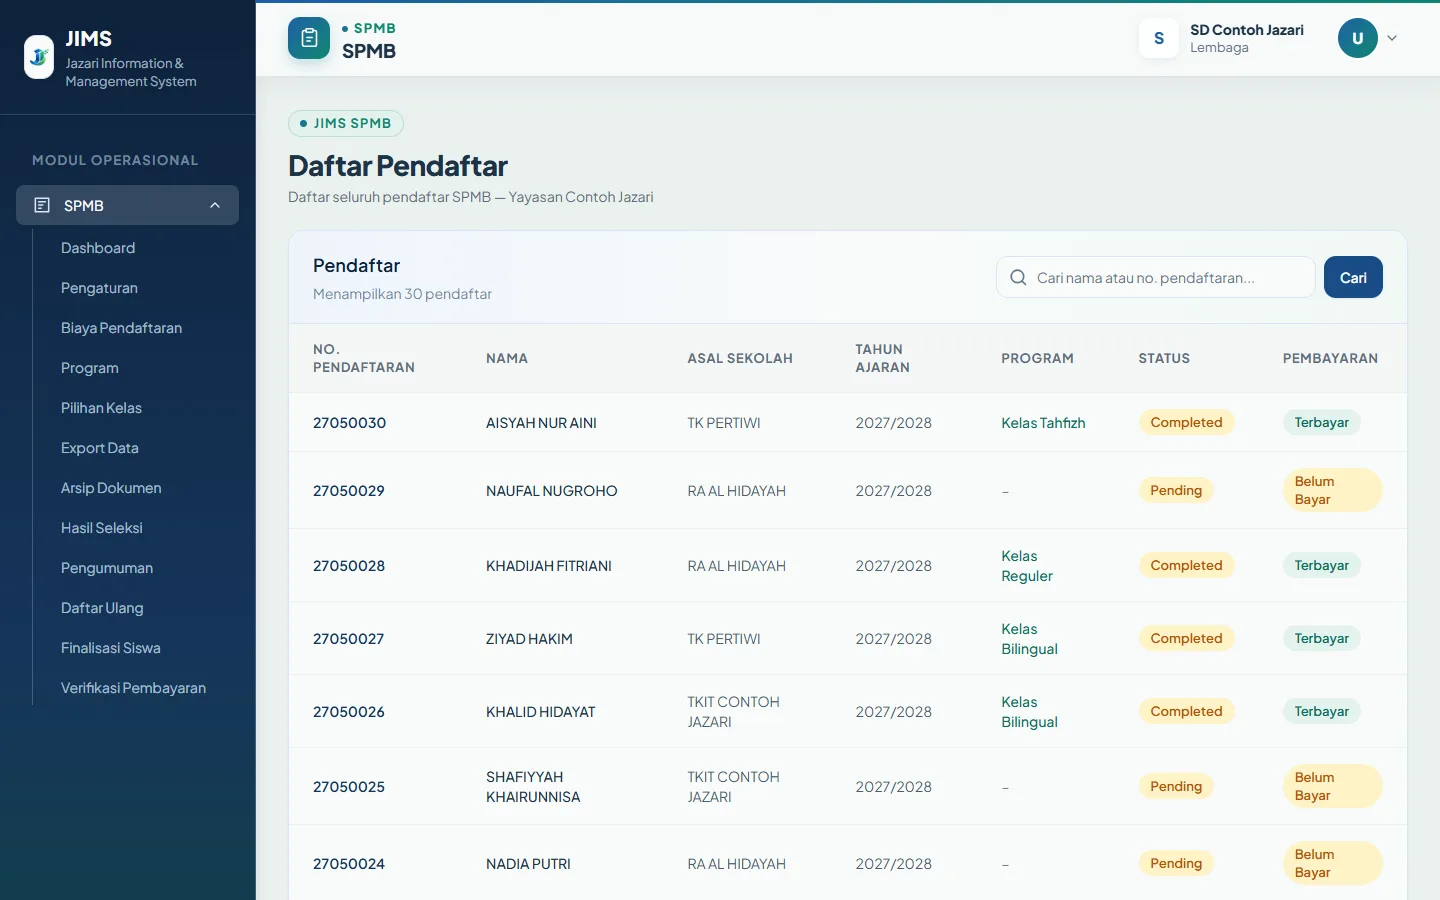
Task: Expand the user account dropdown arrow
Action: (1392, 38)
